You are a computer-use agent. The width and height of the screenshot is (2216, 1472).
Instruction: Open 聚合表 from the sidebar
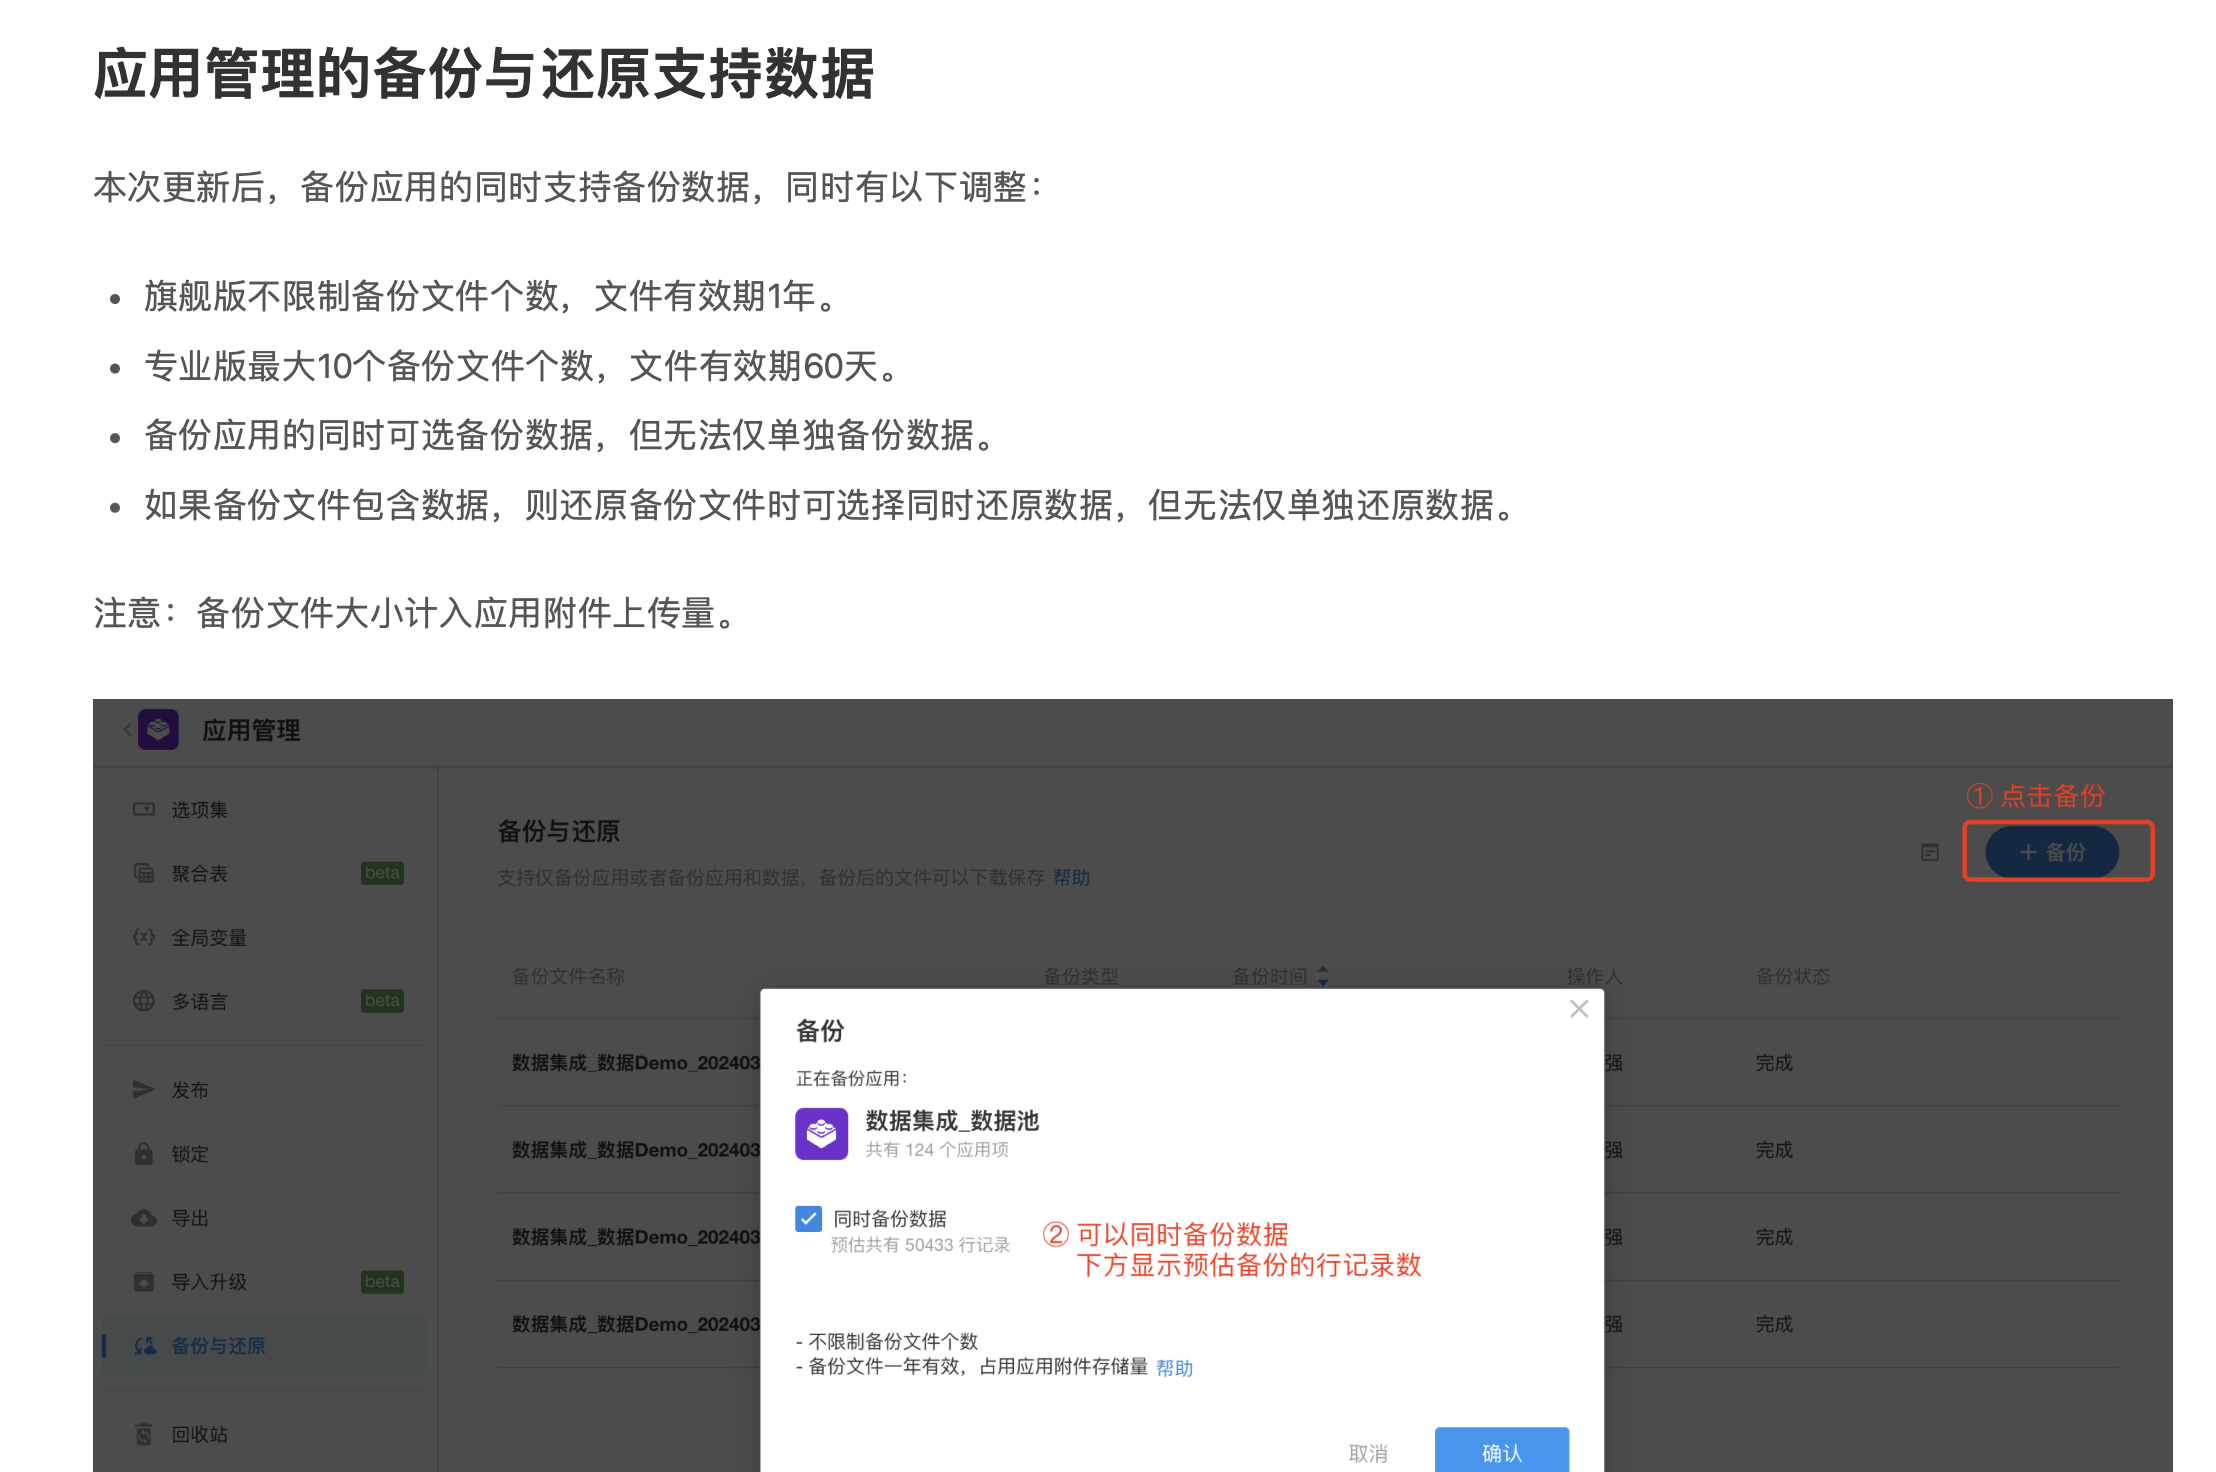[x=200, y=873]
